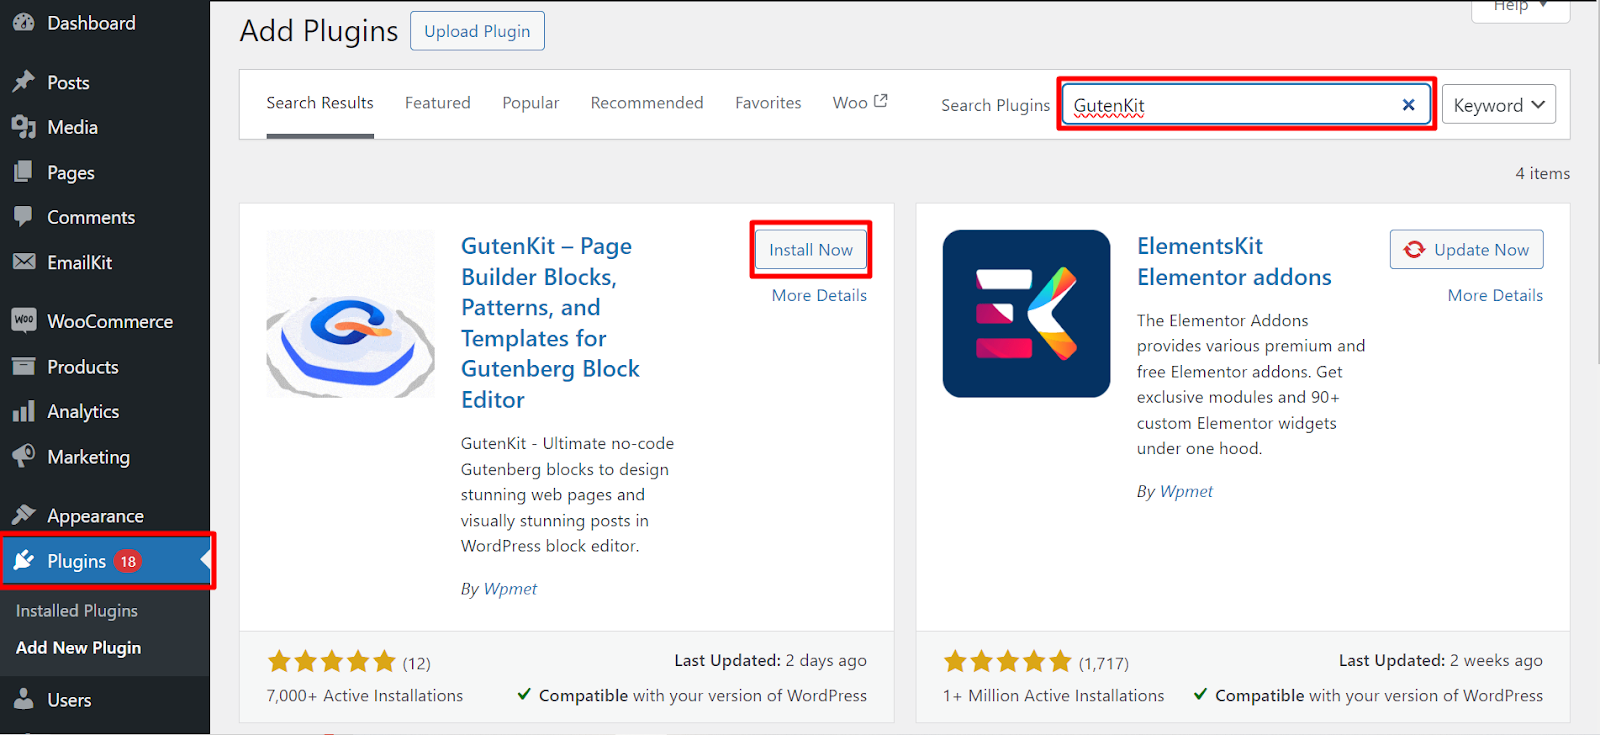Click the Users person icon

coord(24,699)
